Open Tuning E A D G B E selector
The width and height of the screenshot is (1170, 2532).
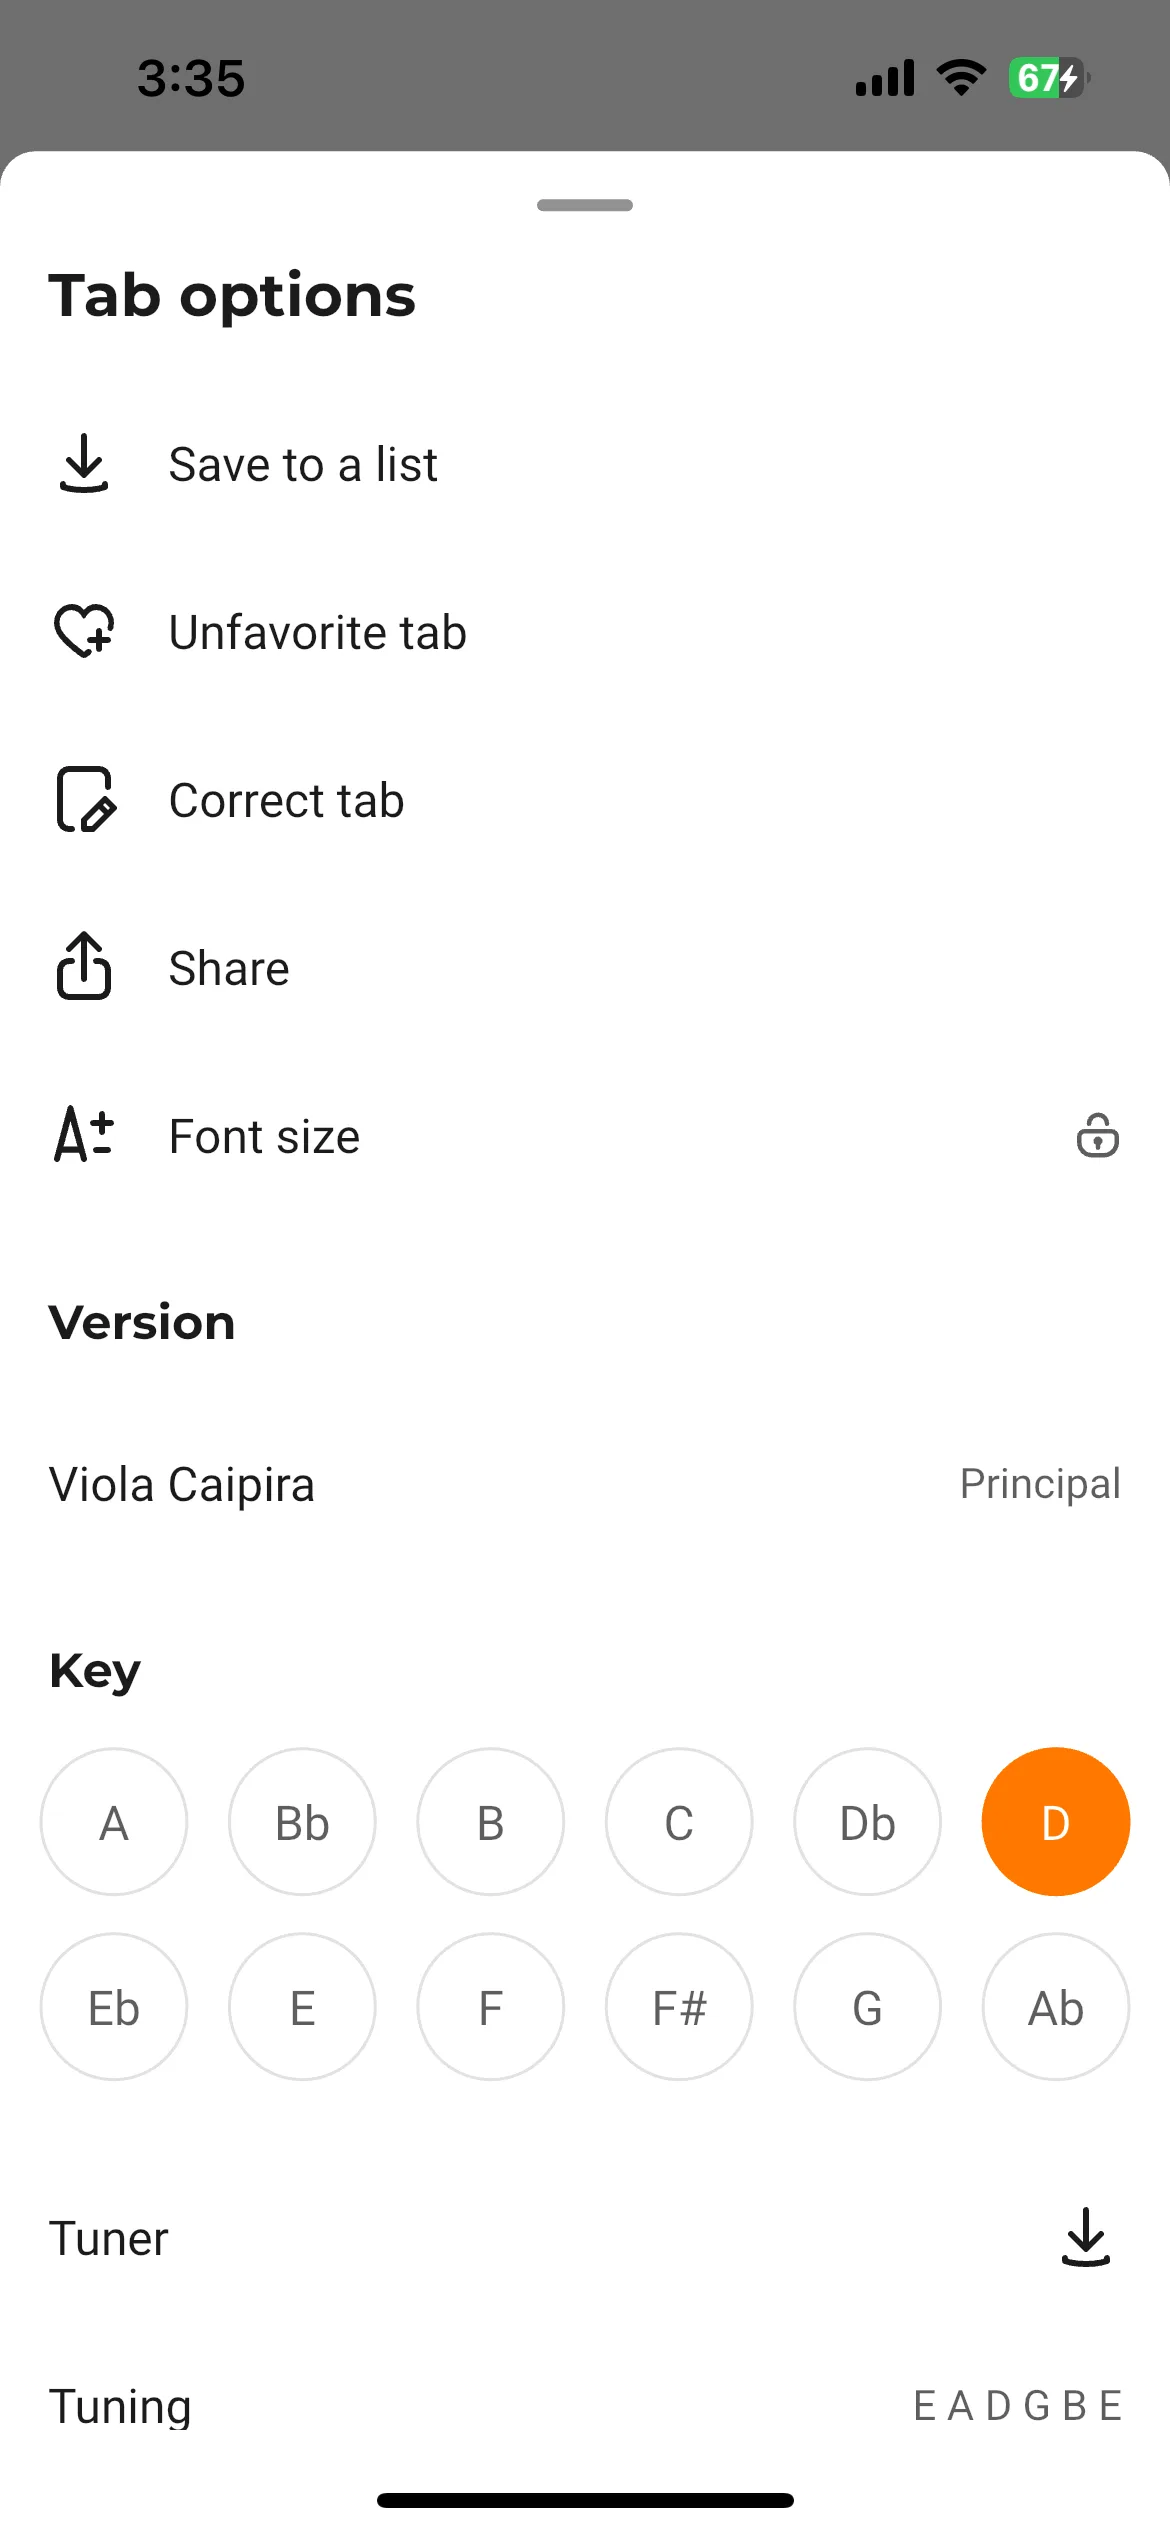(585, 2406)
